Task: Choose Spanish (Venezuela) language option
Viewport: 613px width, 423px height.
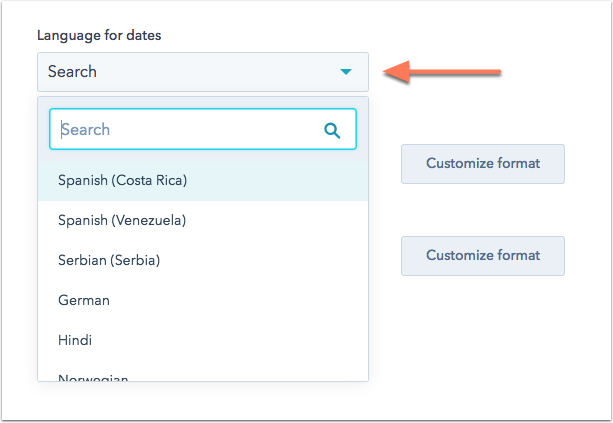Action: [122, 220]
